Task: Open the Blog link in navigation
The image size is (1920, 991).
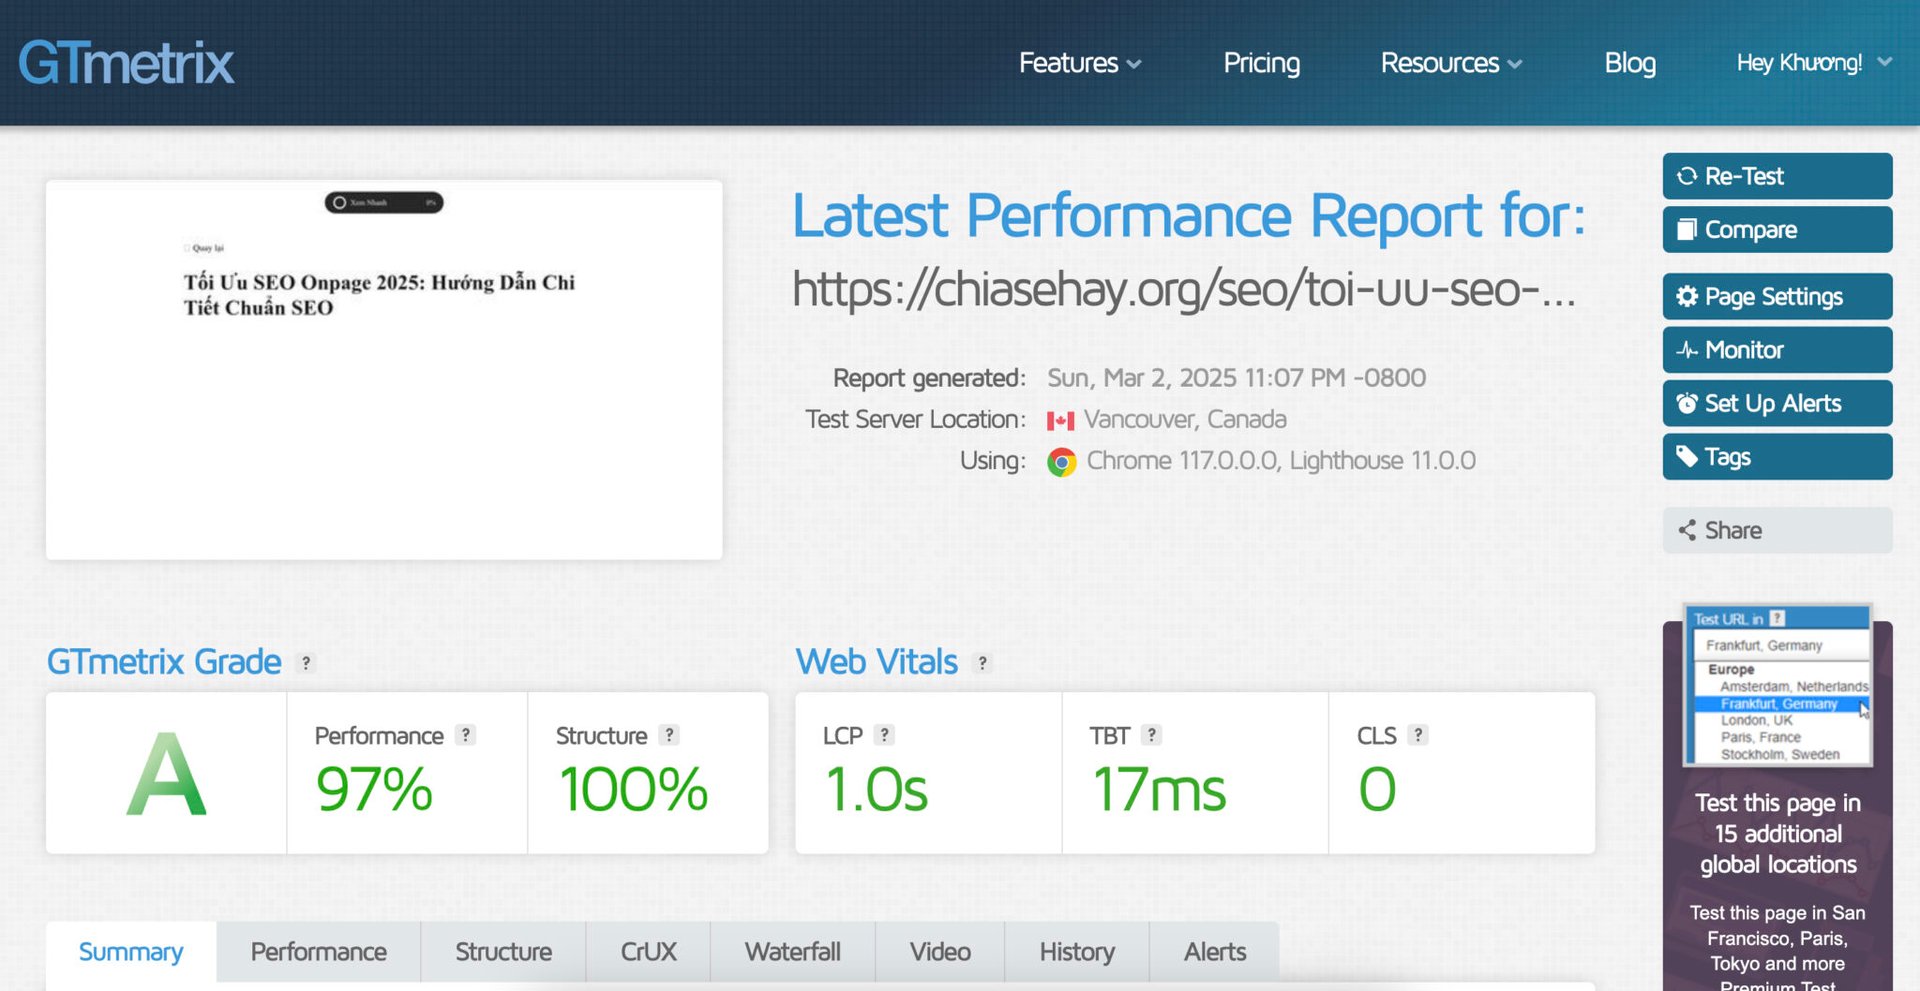Action: (1629, 63)
